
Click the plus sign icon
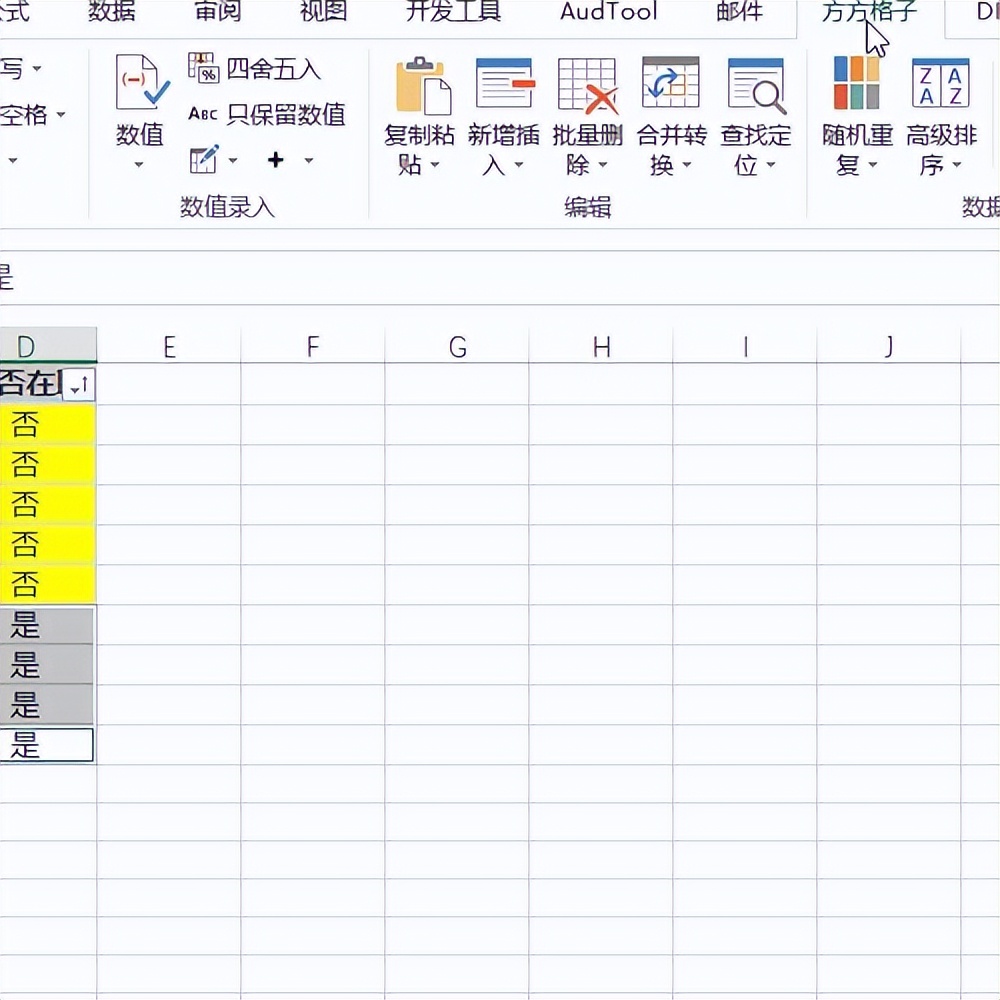tap(276, 159)
